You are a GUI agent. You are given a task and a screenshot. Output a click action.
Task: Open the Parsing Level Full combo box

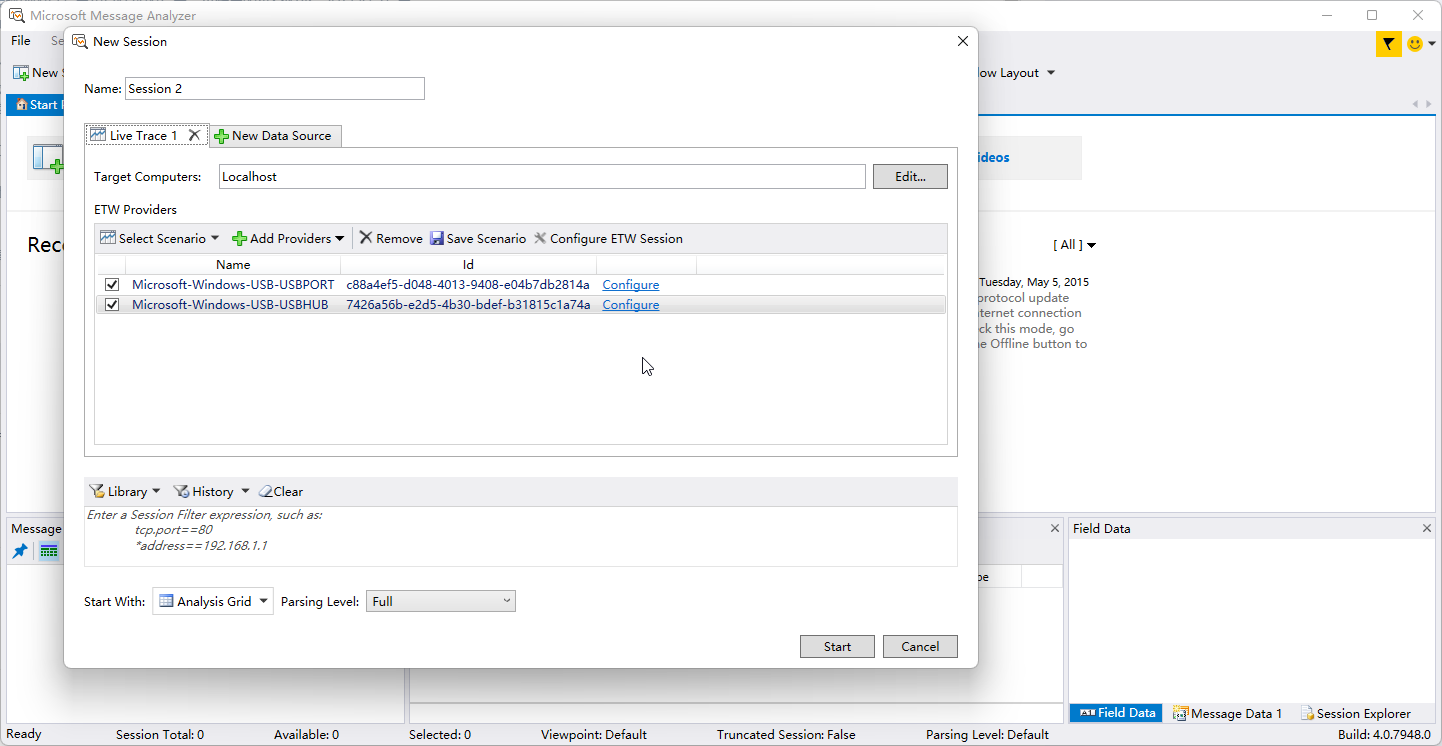click(x=441, y=601)
